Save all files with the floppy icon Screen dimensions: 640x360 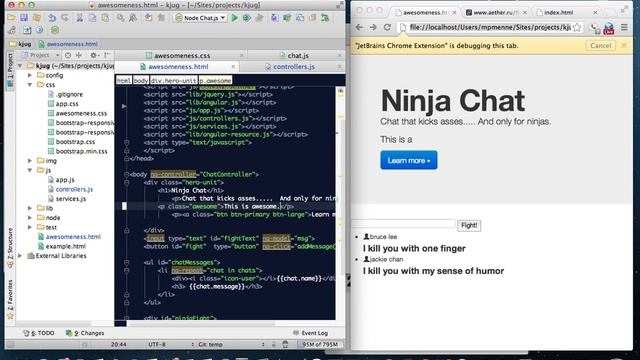tap(24, 18)
